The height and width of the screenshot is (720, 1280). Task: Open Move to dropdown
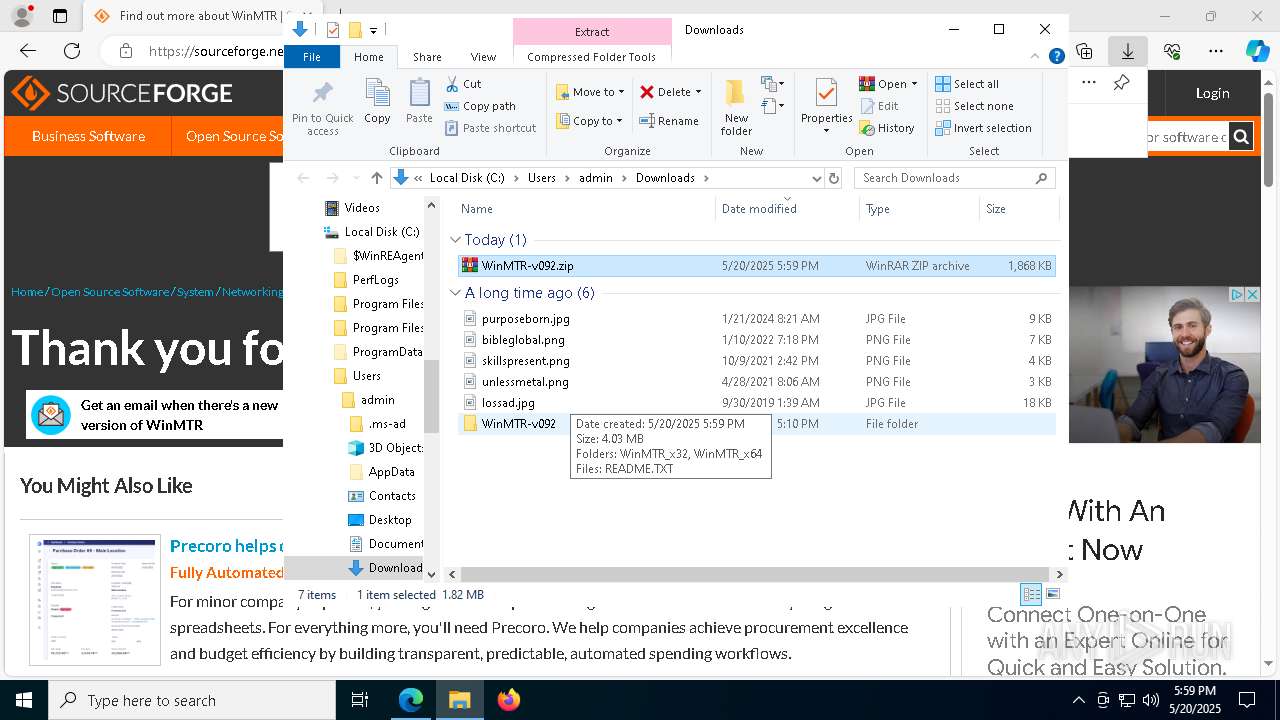coord(590,92)
